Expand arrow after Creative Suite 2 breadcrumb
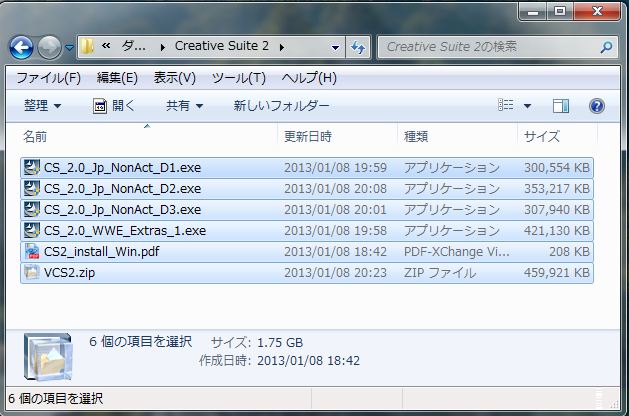This screenshot has width=629, height=416. click(x=282, y=47)
